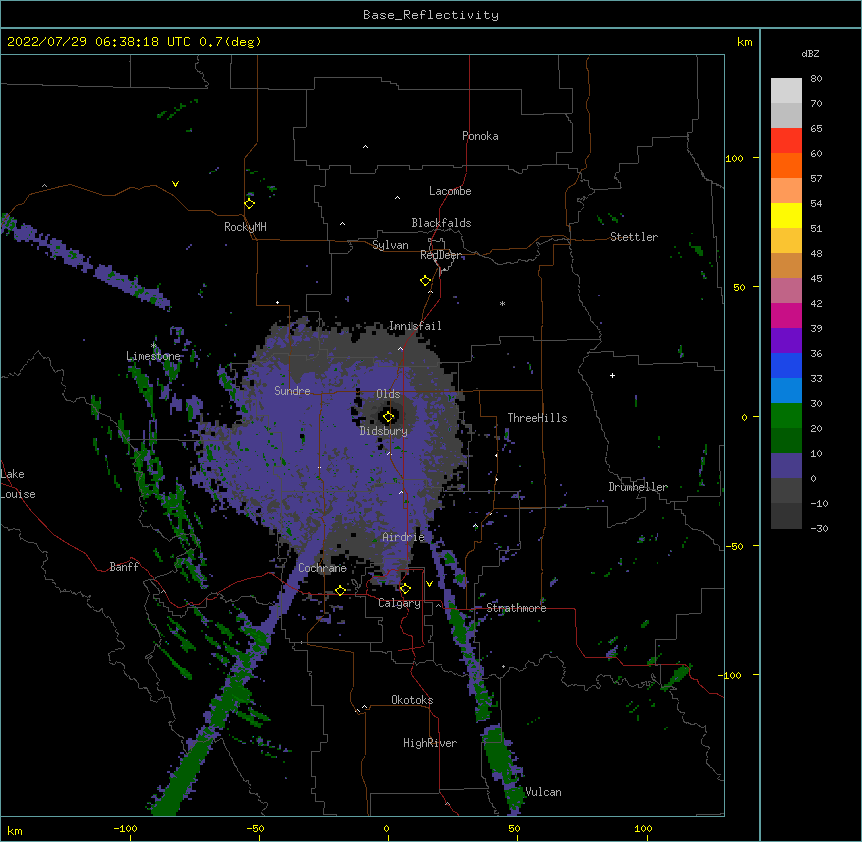Viewport: 862px width, 842px height.
Task: Click the -100 tick on the bottom axis
Action: click(x=125, y=828)
